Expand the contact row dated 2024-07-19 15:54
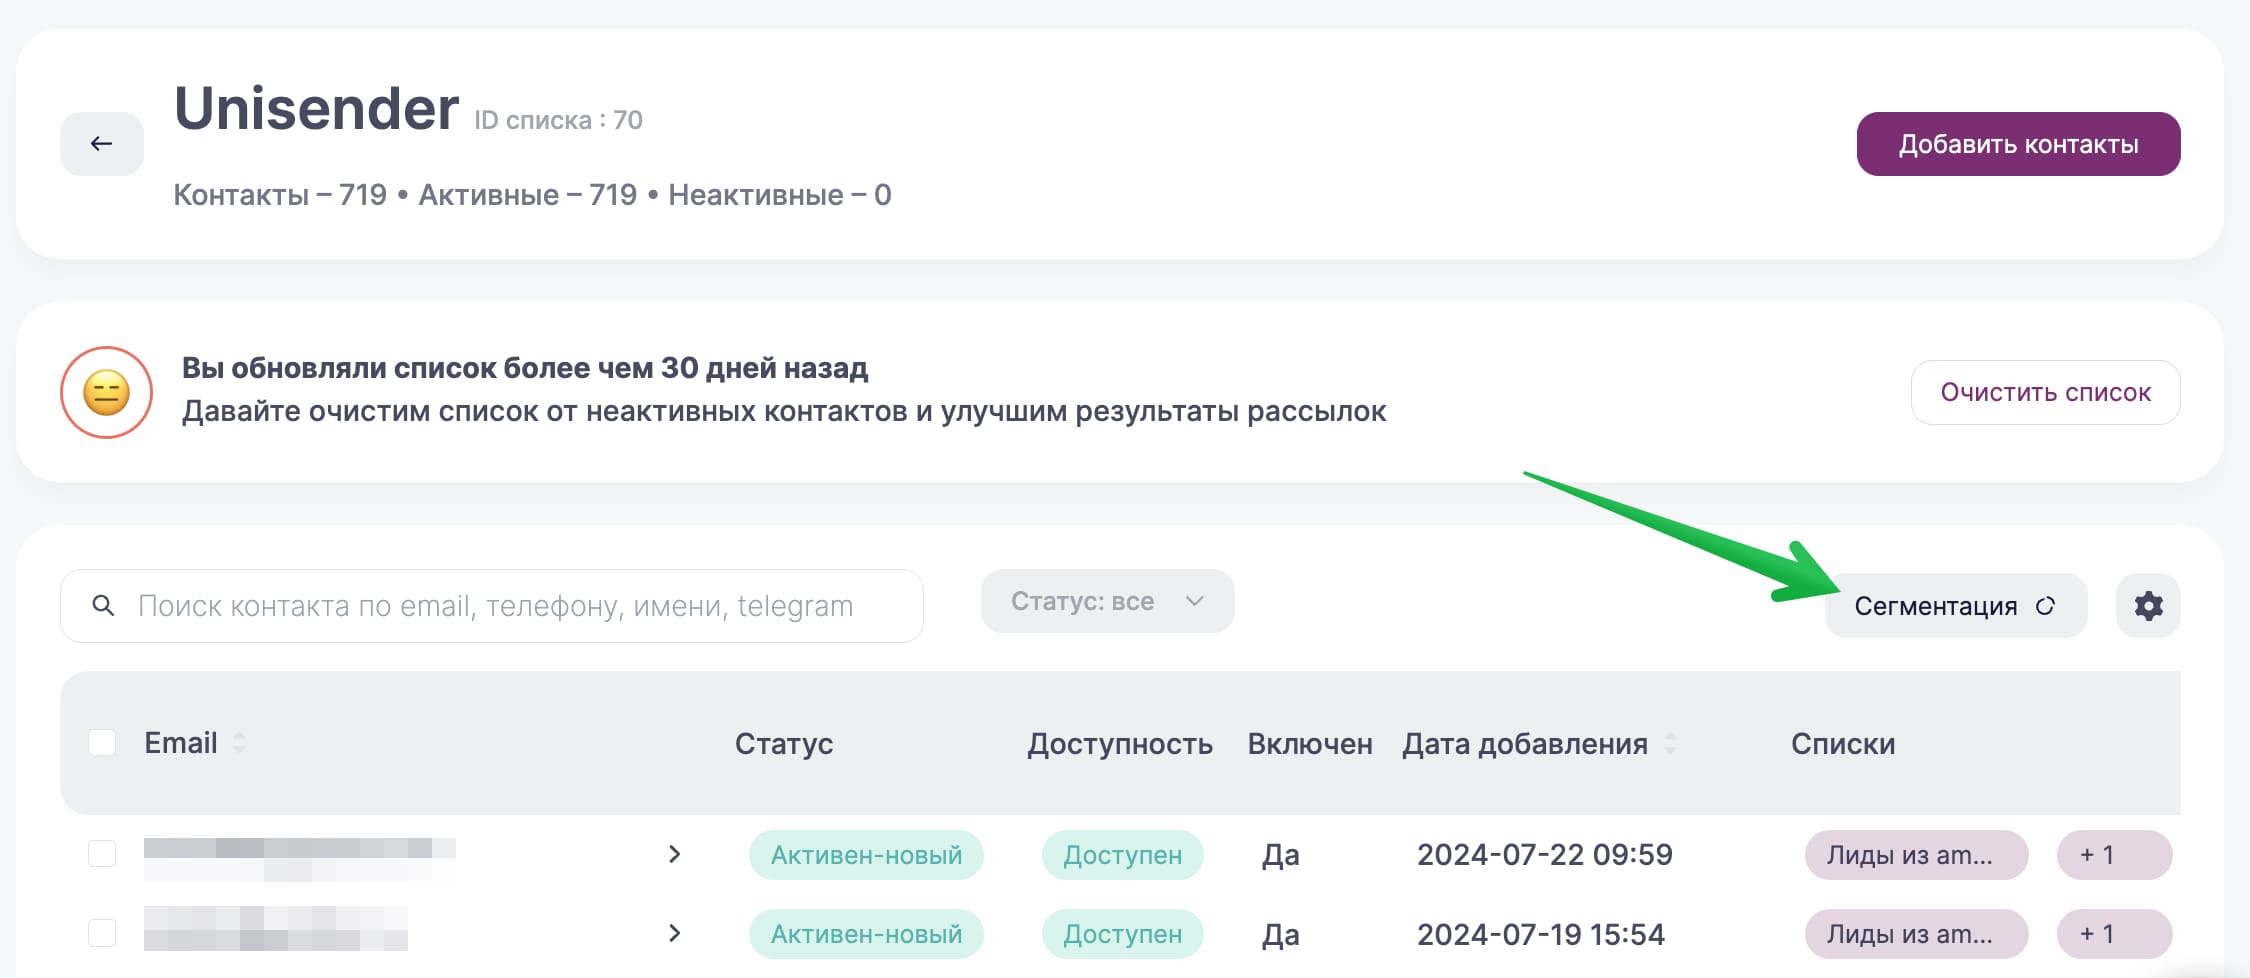This screenshot has height=978, width=2250. tap(674, 933)
